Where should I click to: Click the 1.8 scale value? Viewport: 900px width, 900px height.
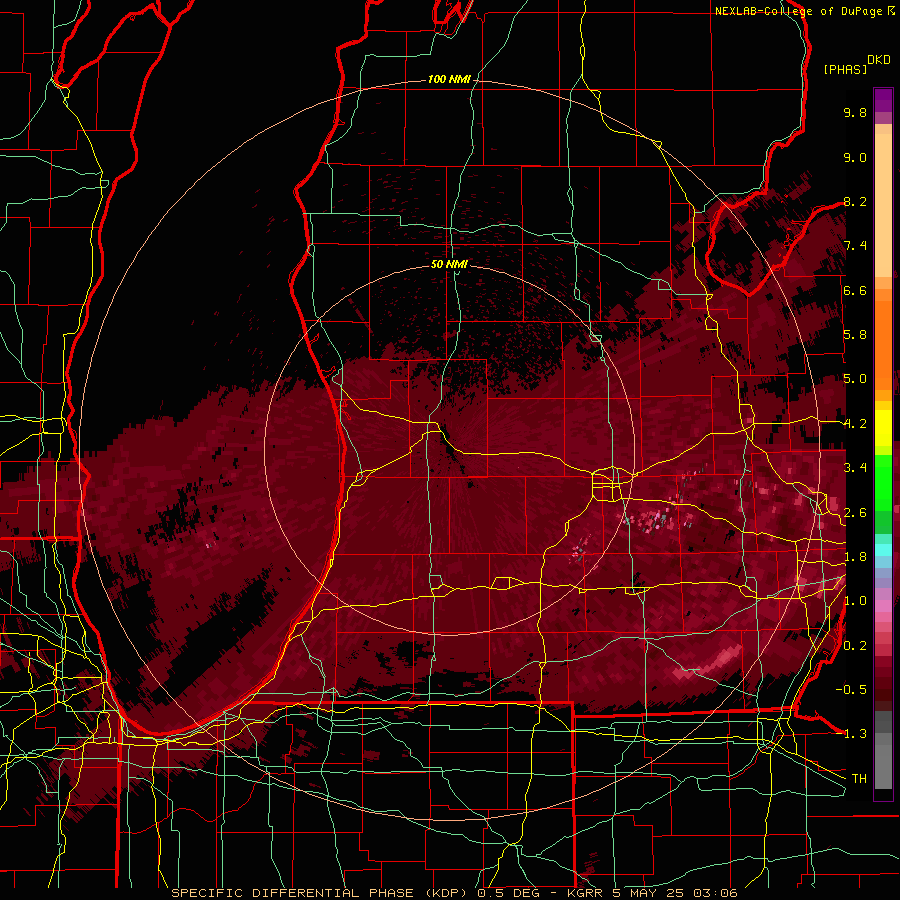855,557
